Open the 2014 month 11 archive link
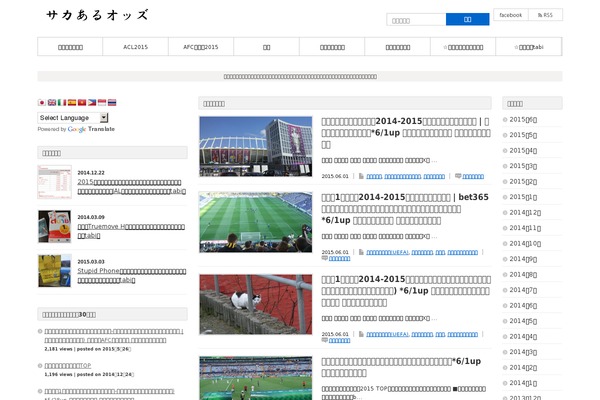The height and width of the screenshot is (400, 600). tap(525, 228)
